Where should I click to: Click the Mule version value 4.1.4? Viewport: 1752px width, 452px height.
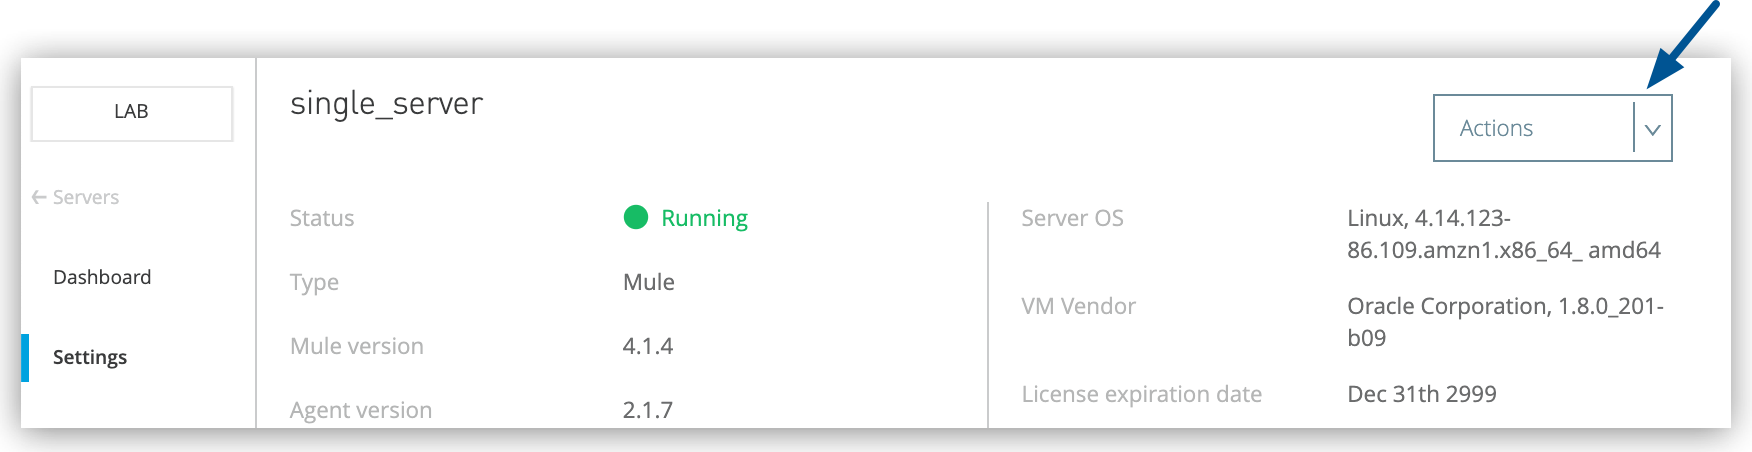click(x=648, y=346)
